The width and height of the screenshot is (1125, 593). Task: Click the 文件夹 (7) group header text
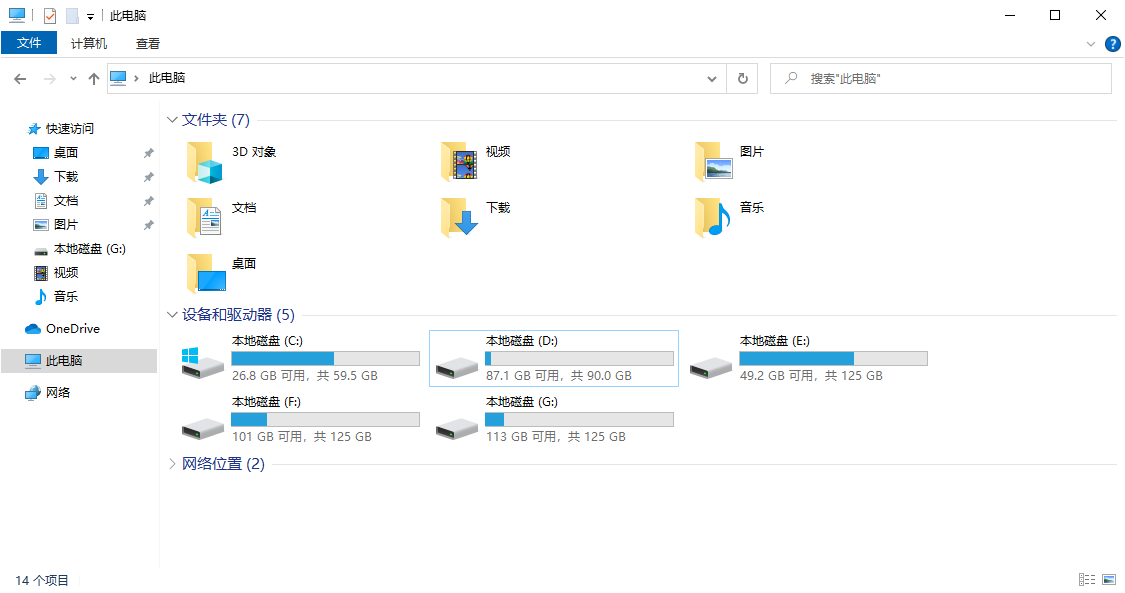tap(216, 120)
